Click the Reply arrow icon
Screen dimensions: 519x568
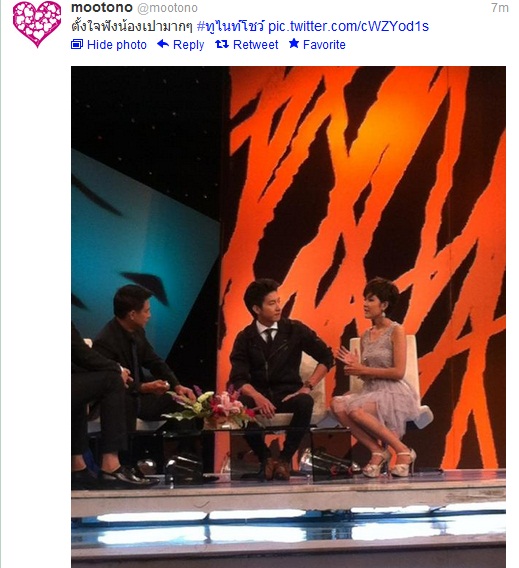click(x=163, y=44)
